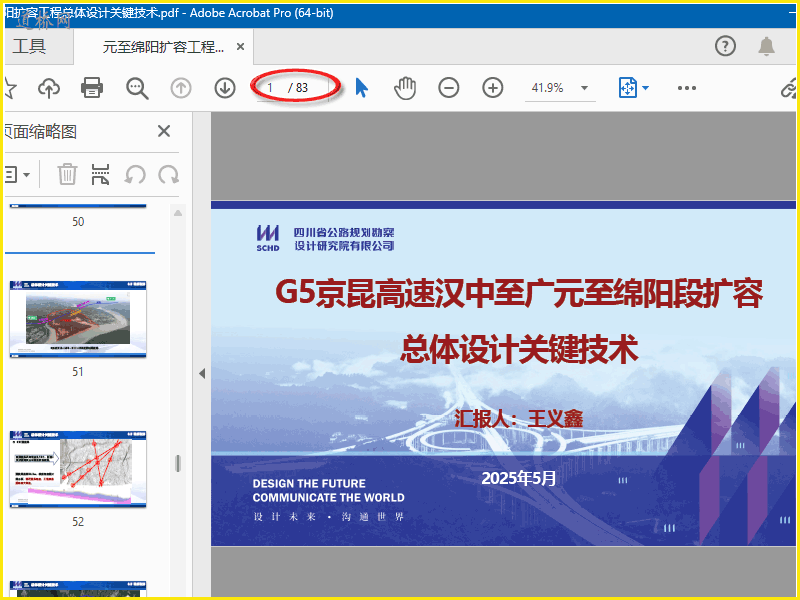800x600 pixels.
Task: Click the 页面缩略图 panel title
Action: [41, 132]
